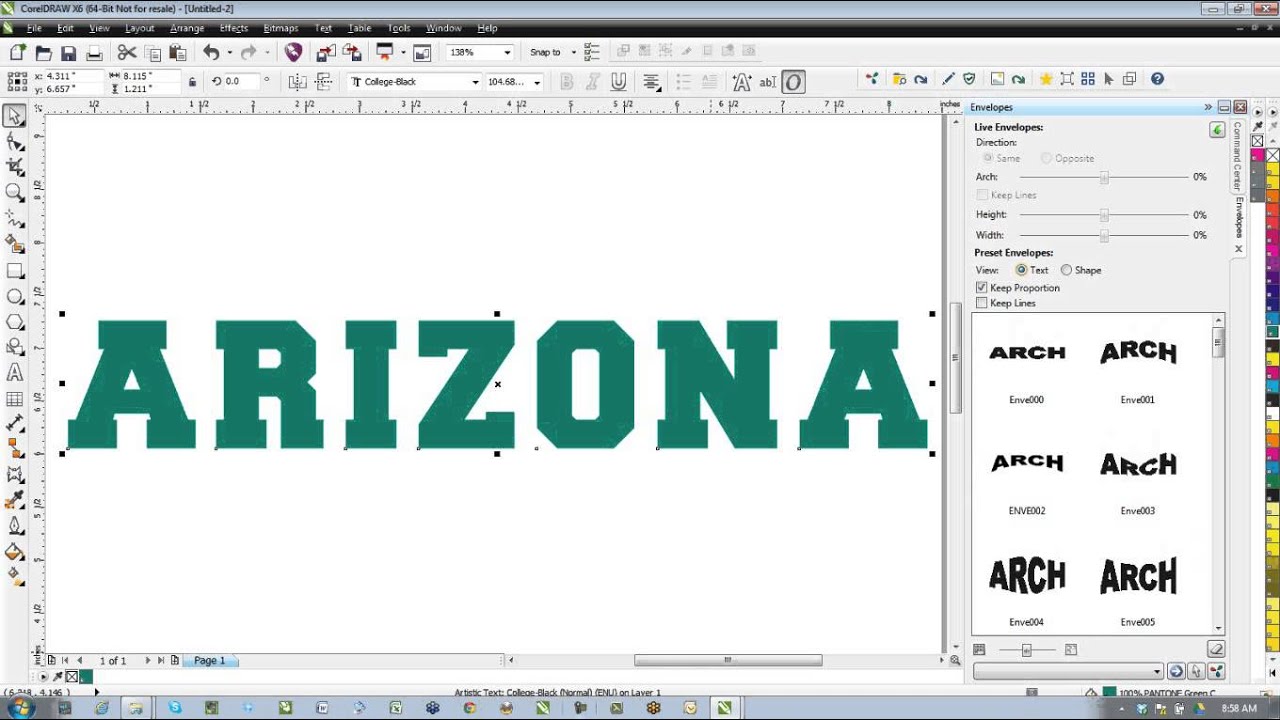Choose the Enve005 arch preset
The height and width of the screenshot is (720, 1280).
coord(1138,576)
